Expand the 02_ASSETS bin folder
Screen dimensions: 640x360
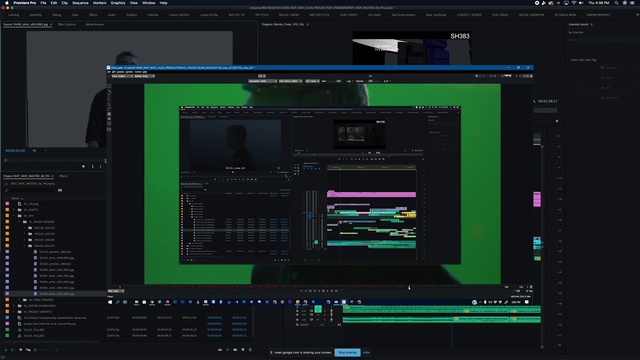[14, 209]
